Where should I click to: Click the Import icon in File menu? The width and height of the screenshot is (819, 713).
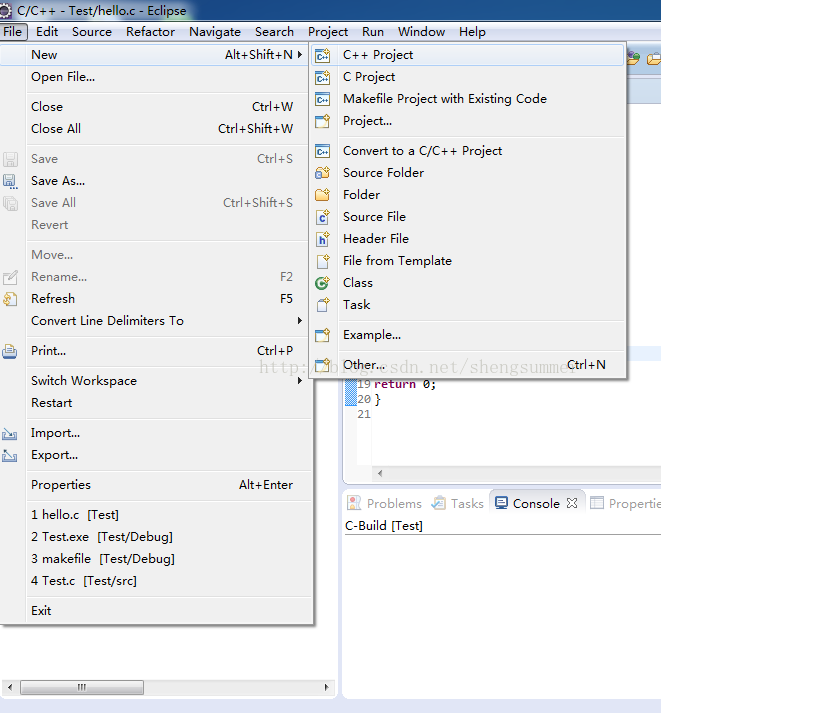[x=10, y=434]
